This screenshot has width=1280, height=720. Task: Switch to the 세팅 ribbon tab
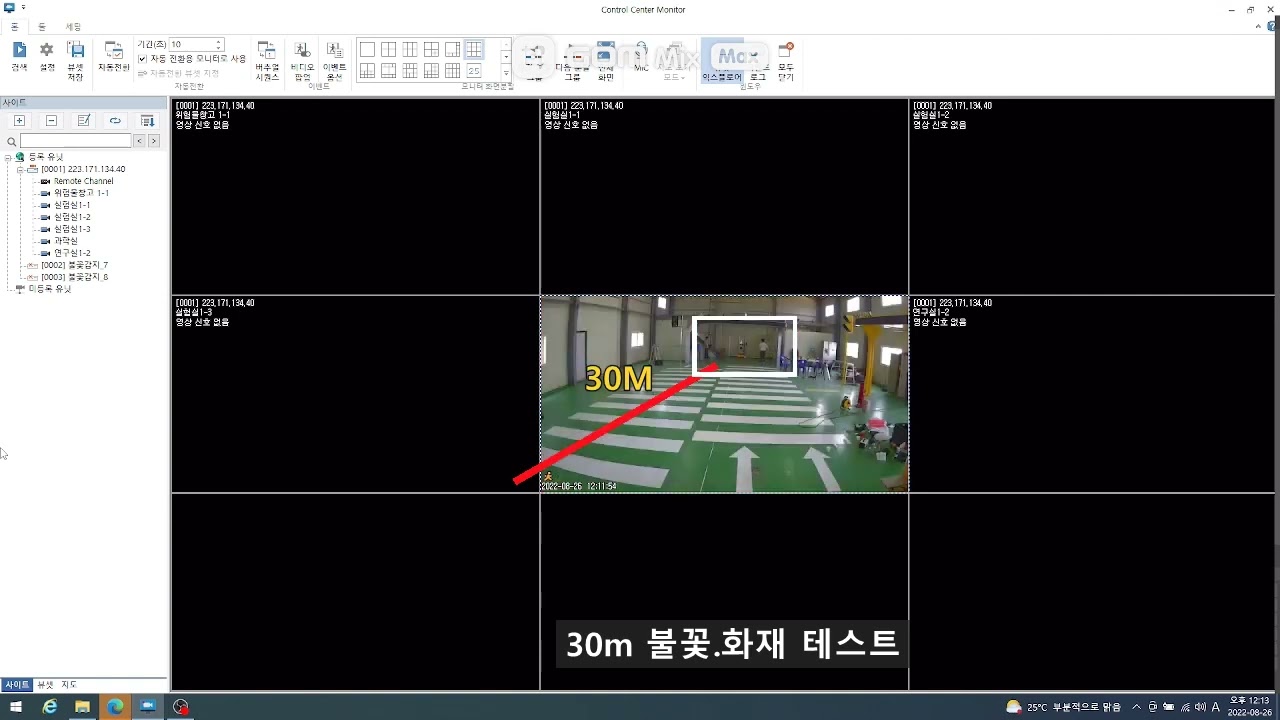pos(73,26)
